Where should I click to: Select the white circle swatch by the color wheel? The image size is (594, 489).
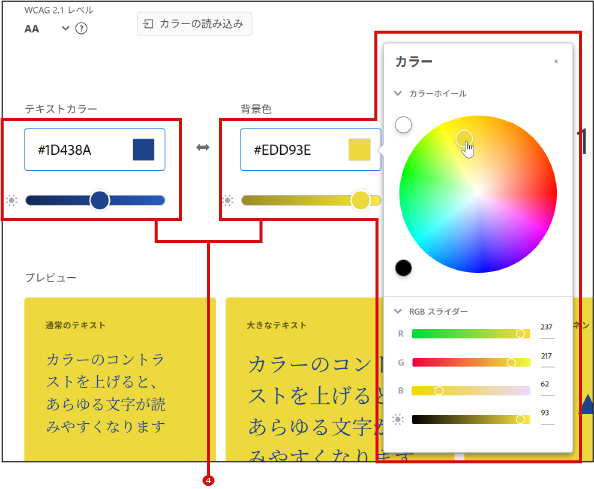pyautogui.click(x=403, y=125)
